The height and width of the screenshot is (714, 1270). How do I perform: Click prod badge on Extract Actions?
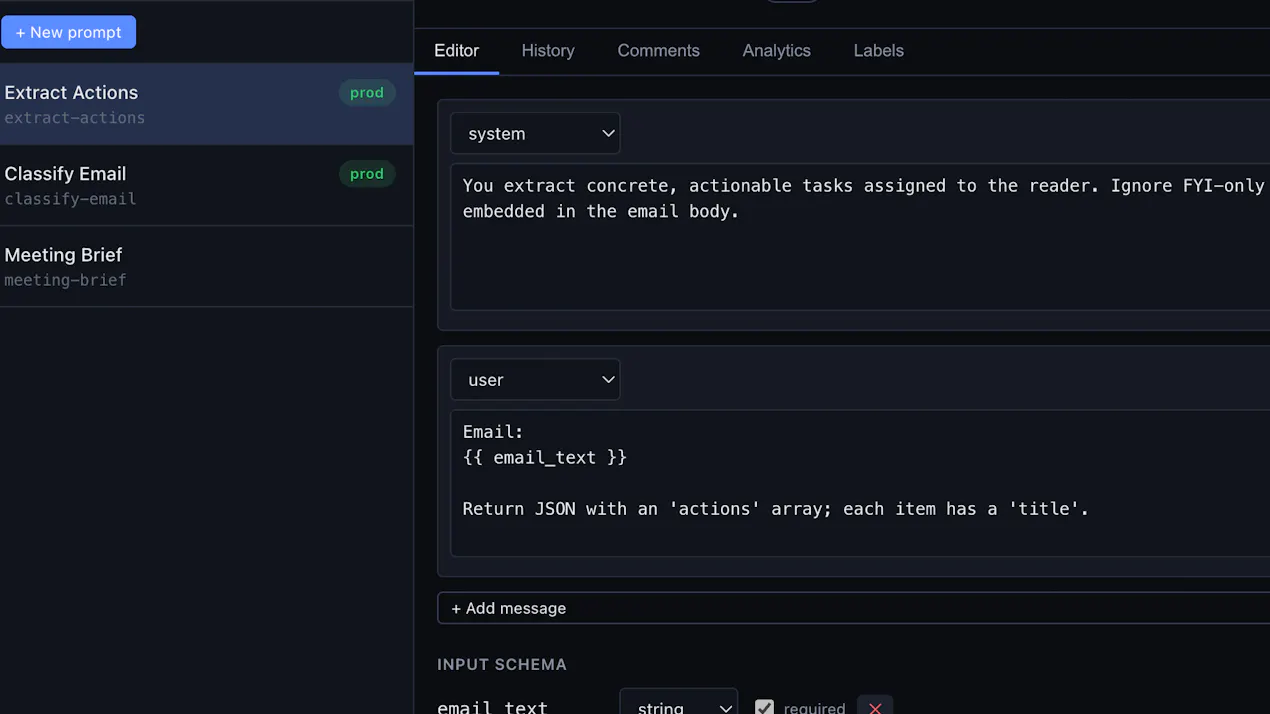pos(367,93)
